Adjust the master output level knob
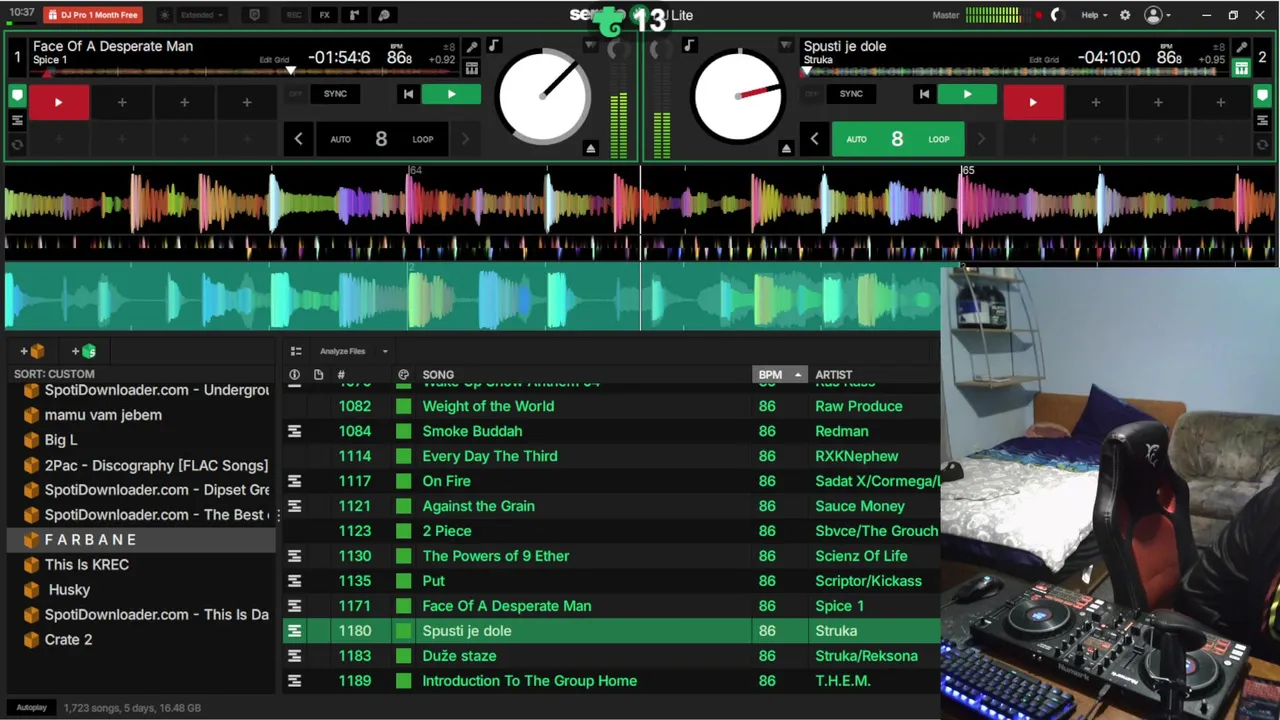Viewport: 1280px width, 720px height. coord(1055,15)
